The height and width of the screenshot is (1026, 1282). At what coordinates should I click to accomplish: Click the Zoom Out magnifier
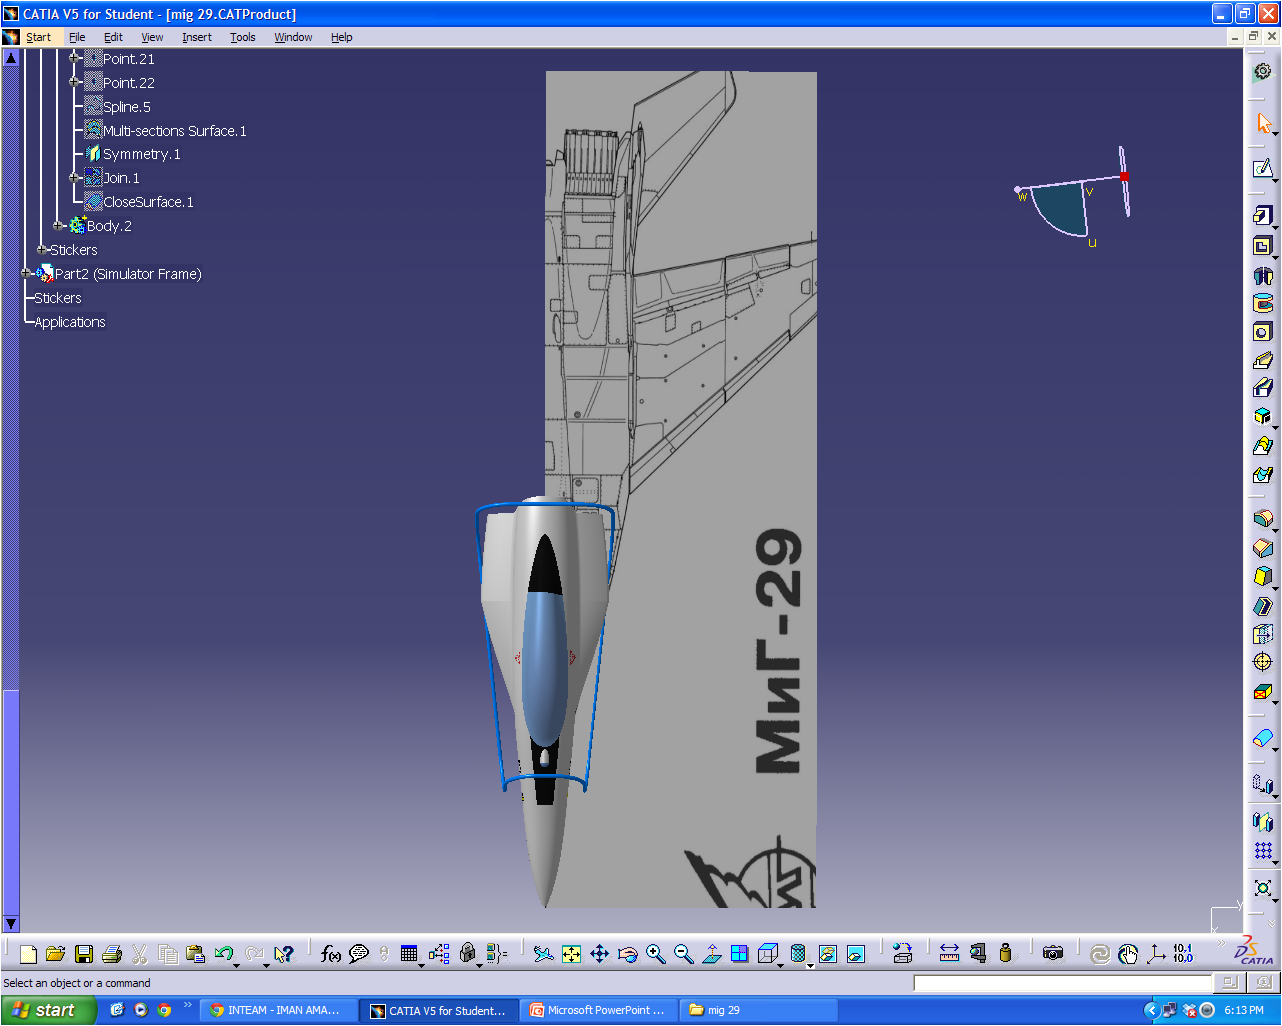(x=683, y=954)
